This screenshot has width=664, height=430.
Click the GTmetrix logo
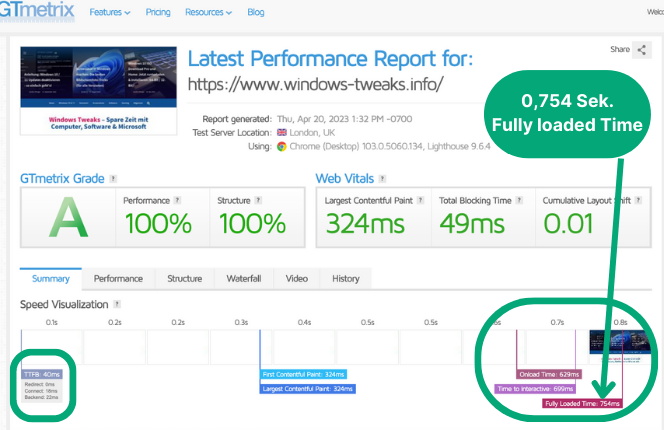36,13
